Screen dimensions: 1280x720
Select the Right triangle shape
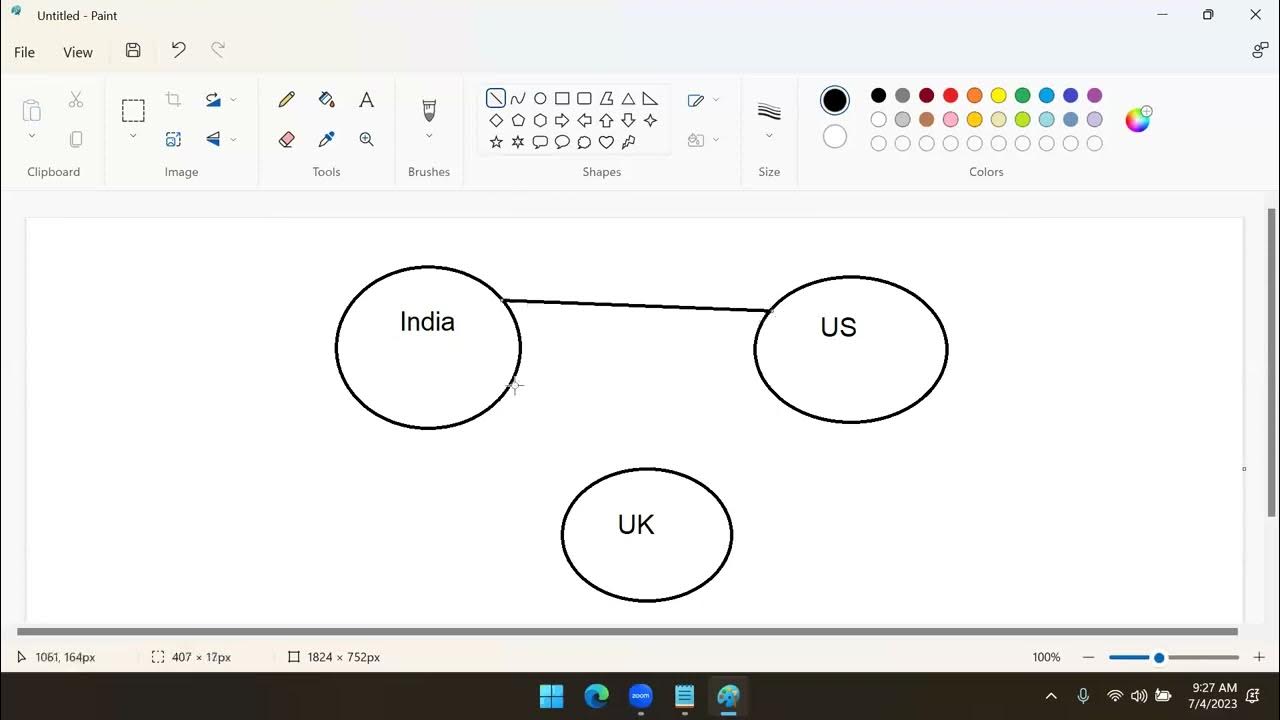coord(650,98)
